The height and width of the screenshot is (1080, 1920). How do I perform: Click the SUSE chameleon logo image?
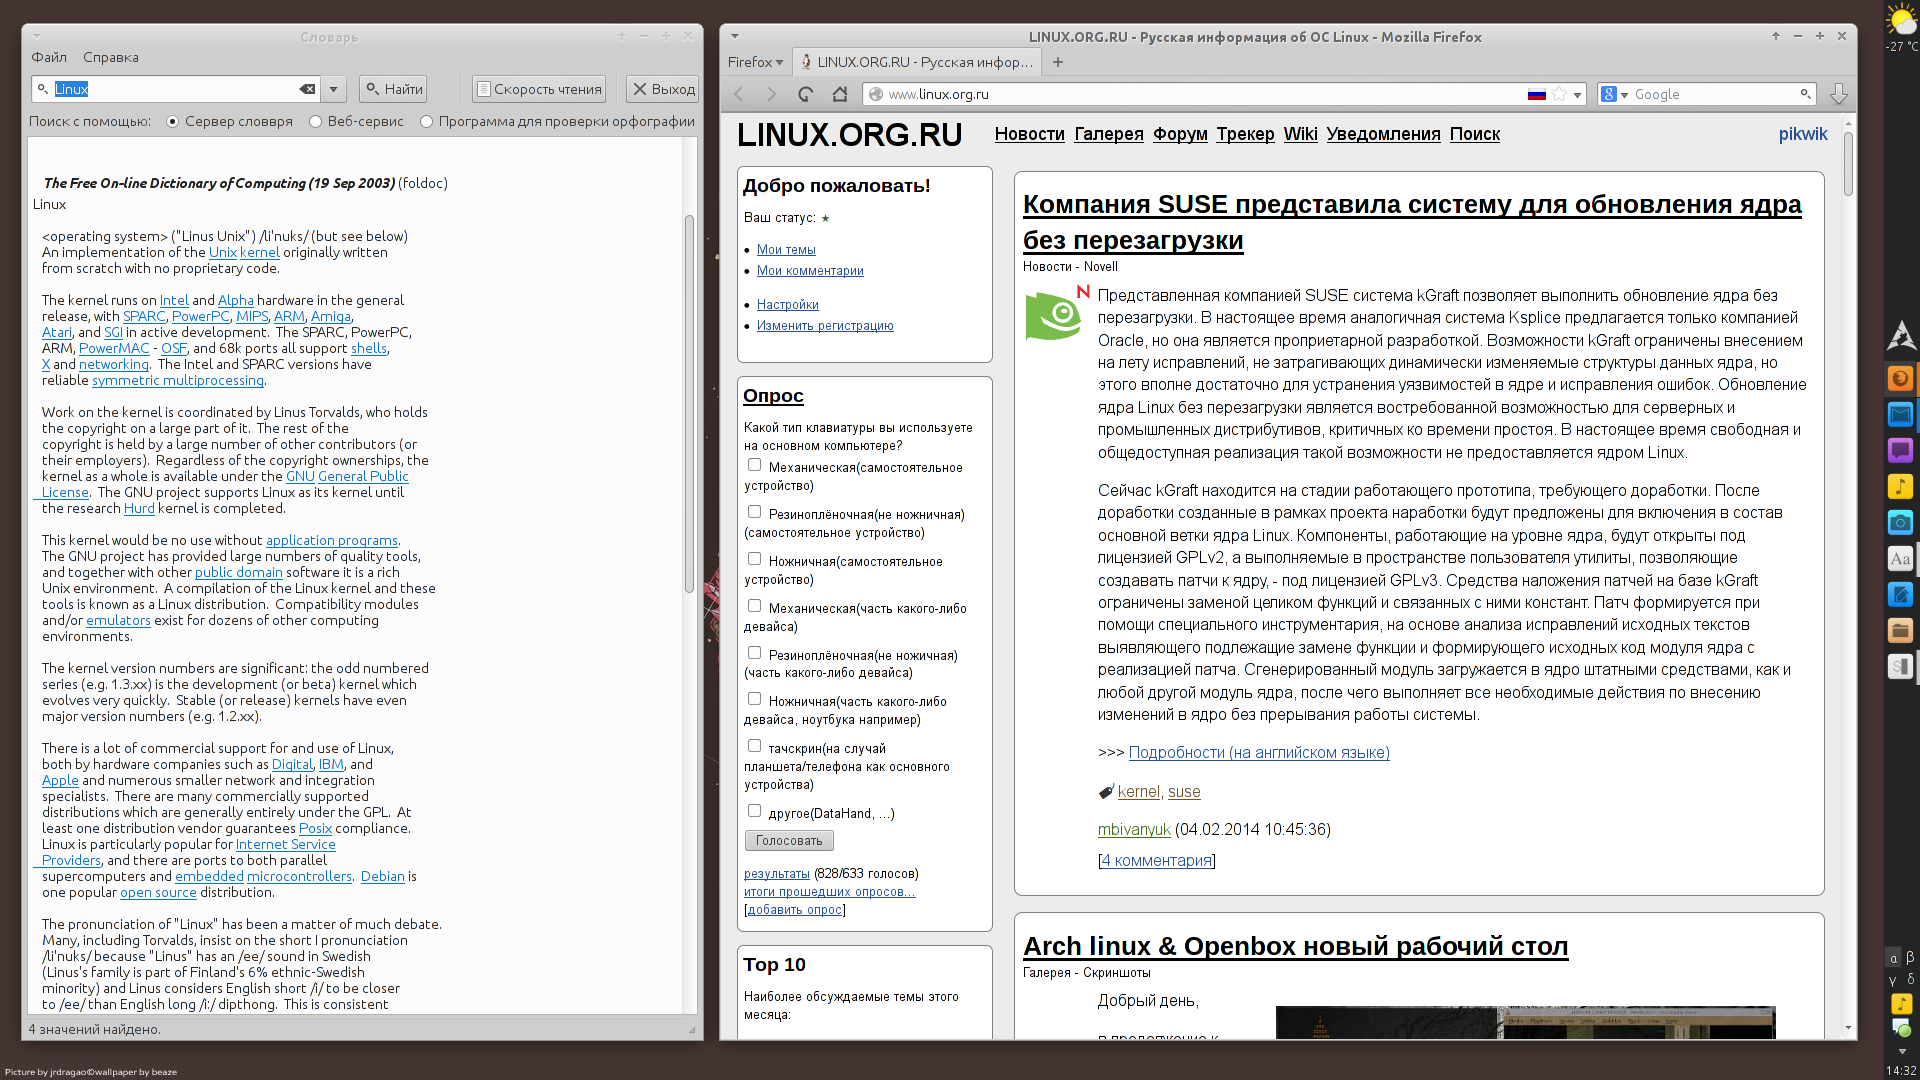click(x=1056, y=313)
